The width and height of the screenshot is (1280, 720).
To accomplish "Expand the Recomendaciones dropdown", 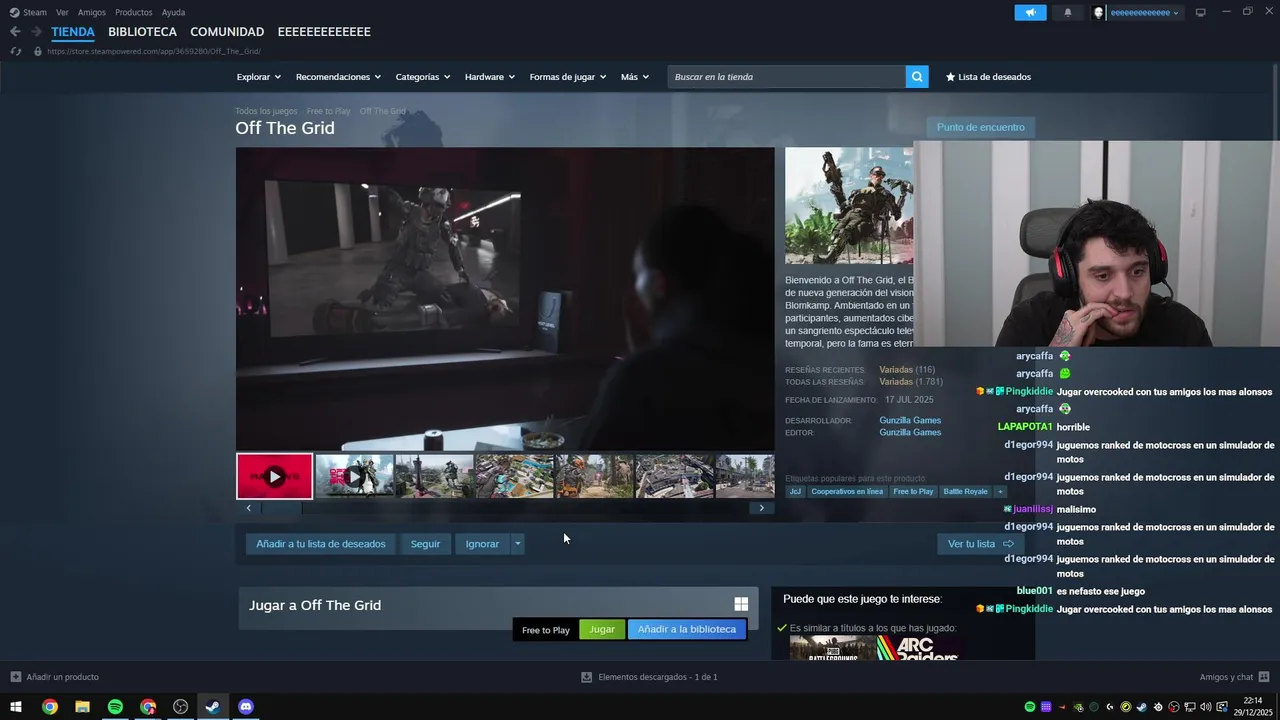I will point(338,77).
